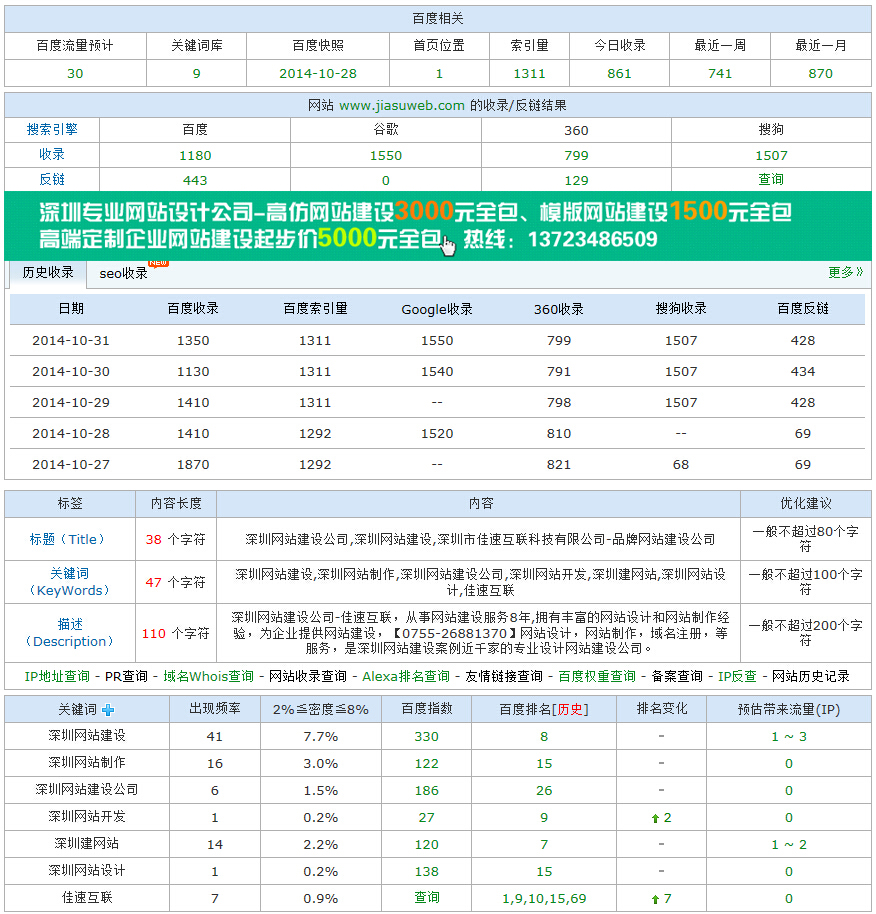Open the PR查询 link
The image size is (876, 914).
click(x=126, y=677)
